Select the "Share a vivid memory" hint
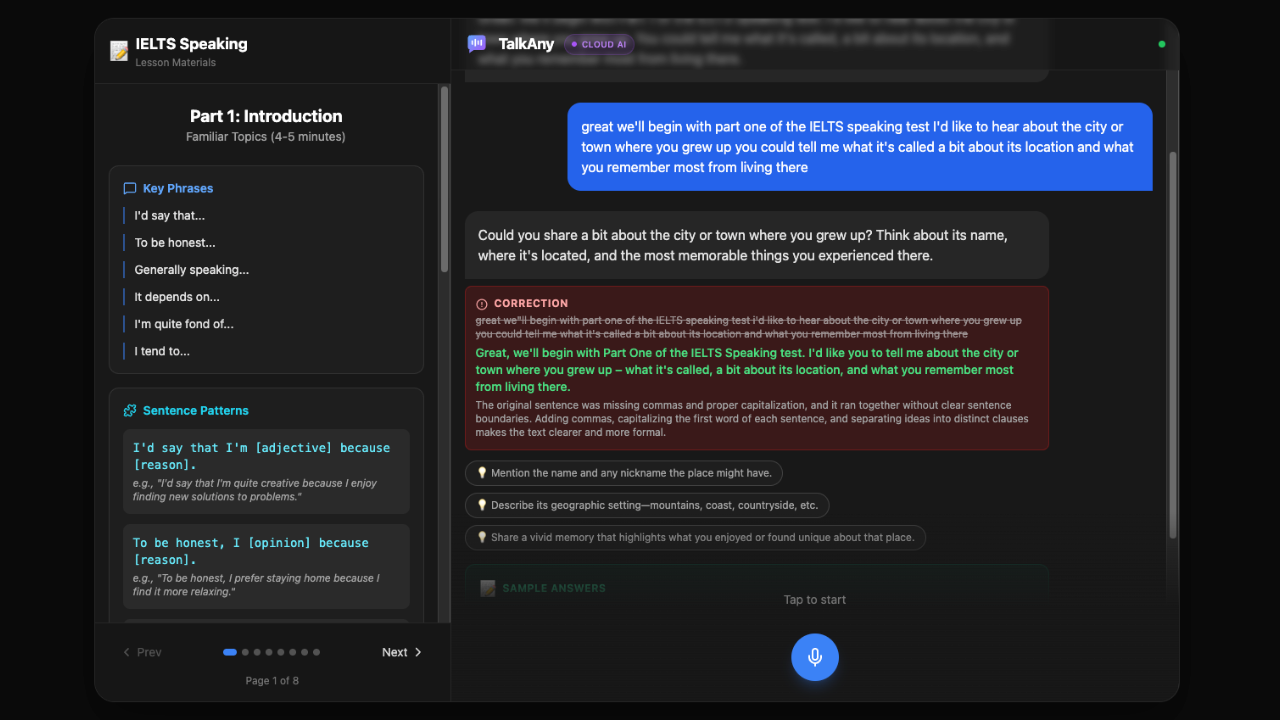The width and height of the screenshot is (1280, 720). click(x=695, y=537)
